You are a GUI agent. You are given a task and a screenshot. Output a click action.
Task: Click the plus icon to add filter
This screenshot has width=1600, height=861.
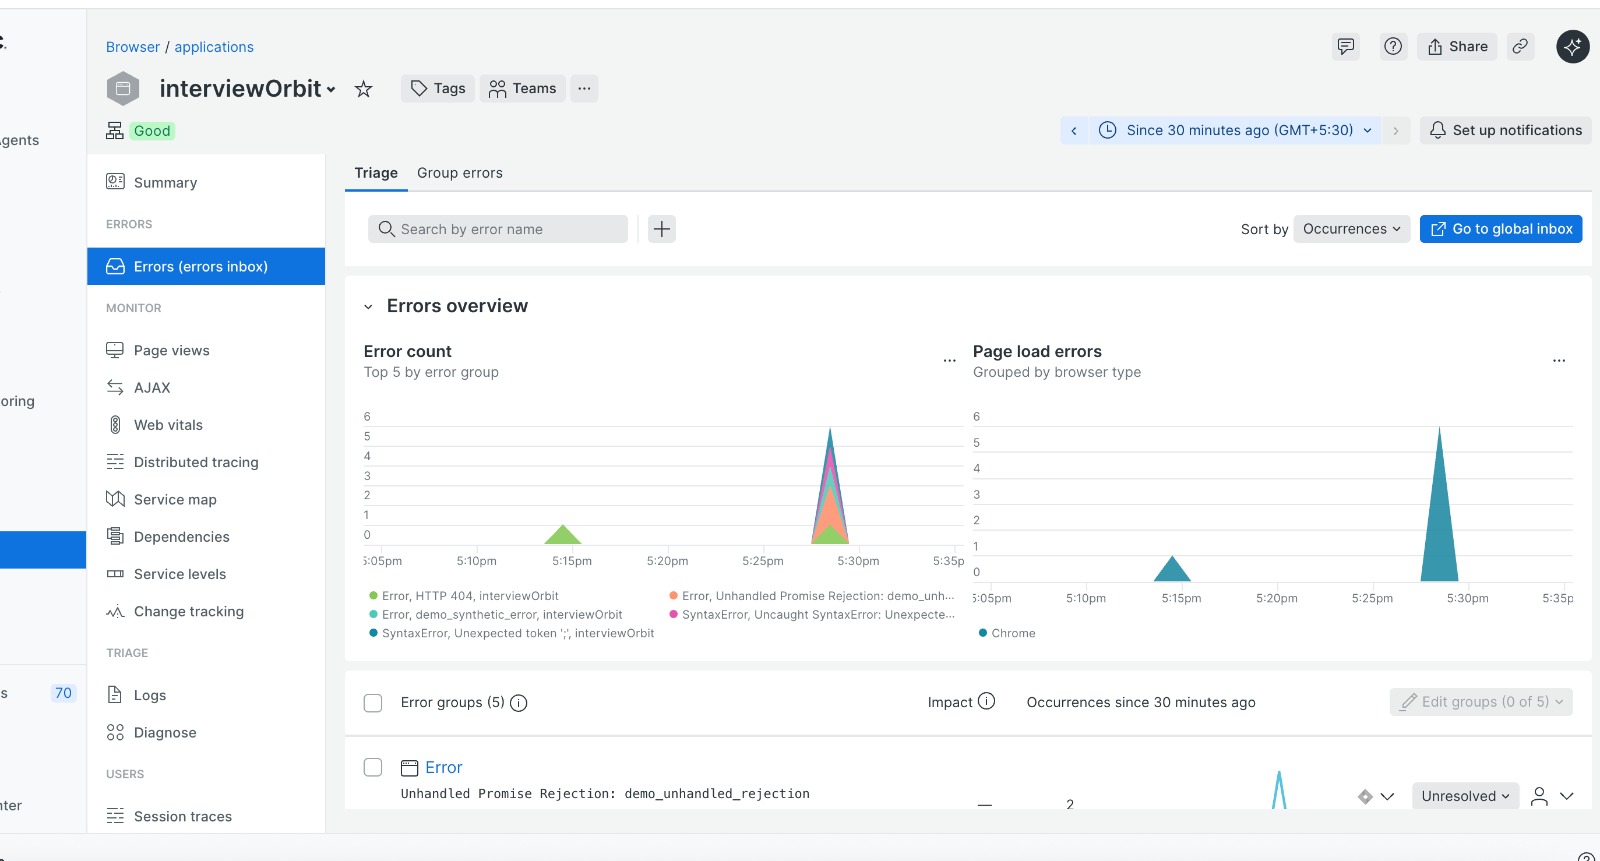662,229
